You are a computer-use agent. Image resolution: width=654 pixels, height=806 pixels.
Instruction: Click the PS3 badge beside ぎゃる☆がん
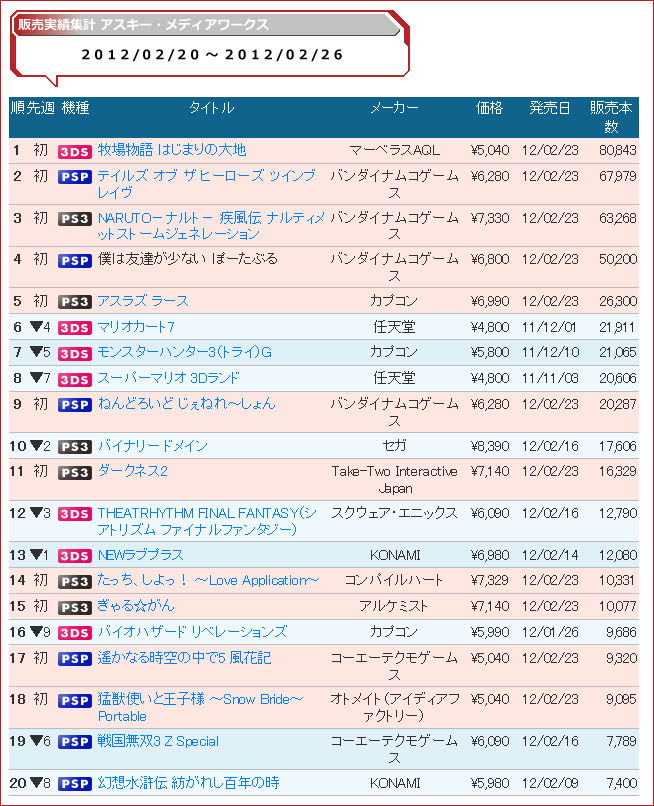75,608
